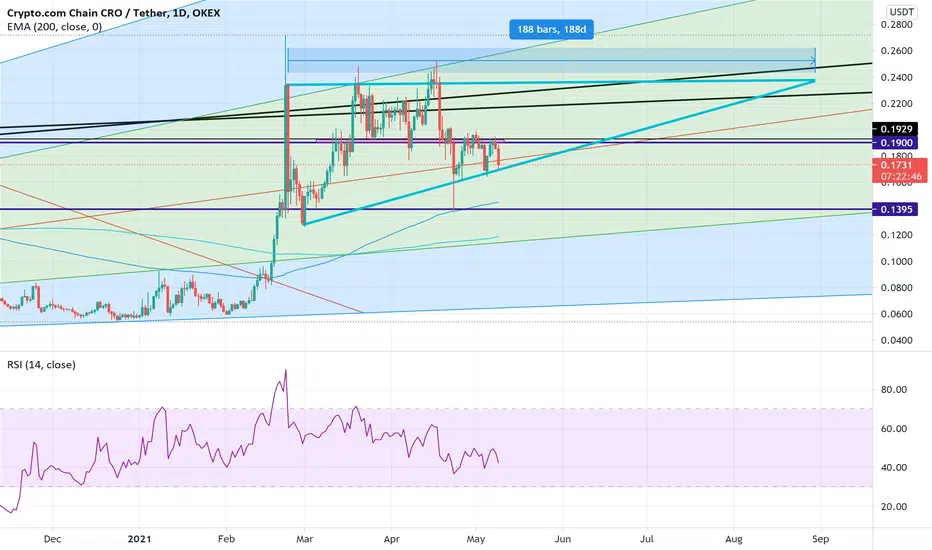Screen dimensions: 932x550
Task: Click the Aug label on time axis
Action: coord(734,539)
